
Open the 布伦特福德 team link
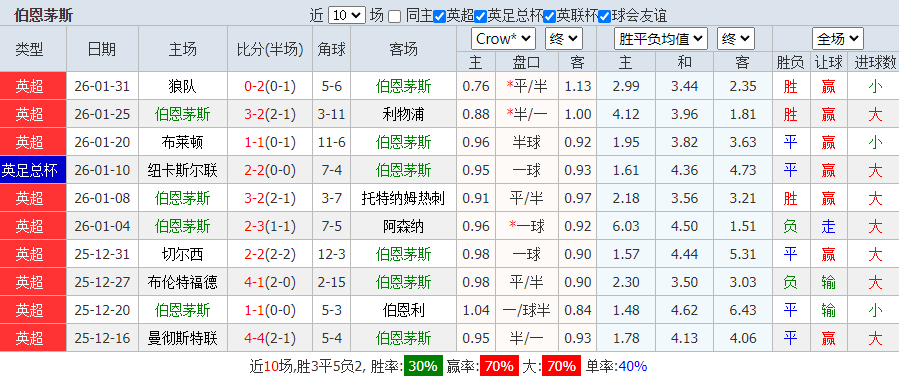pyautogui.click(x=182, y=283)
